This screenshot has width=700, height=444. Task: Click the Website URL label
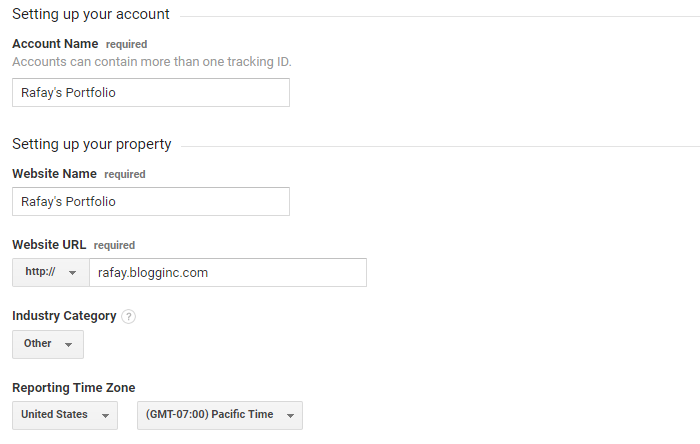(49, 245)
